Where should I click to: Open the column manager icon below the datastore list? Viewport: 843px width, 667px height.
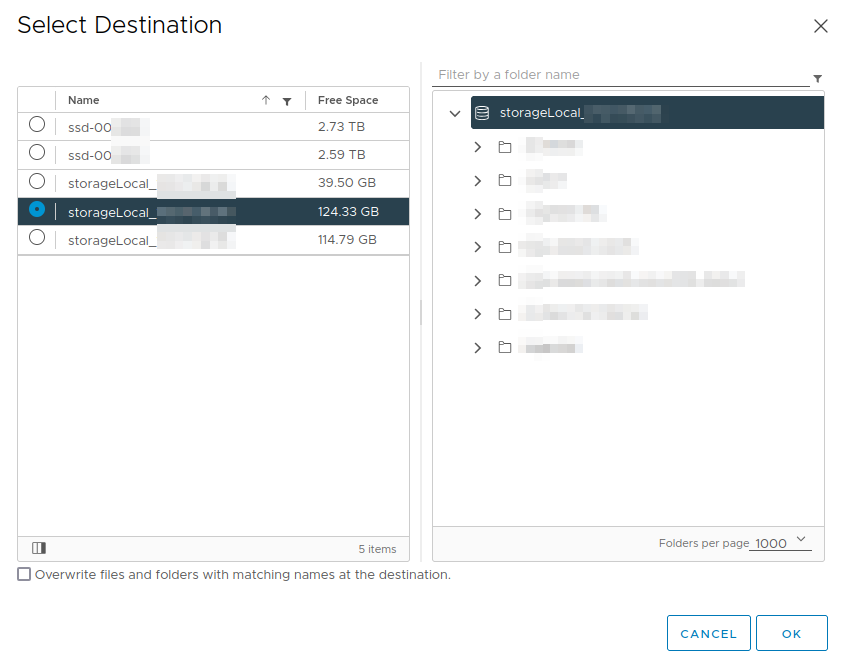click(x=38, y=548)
